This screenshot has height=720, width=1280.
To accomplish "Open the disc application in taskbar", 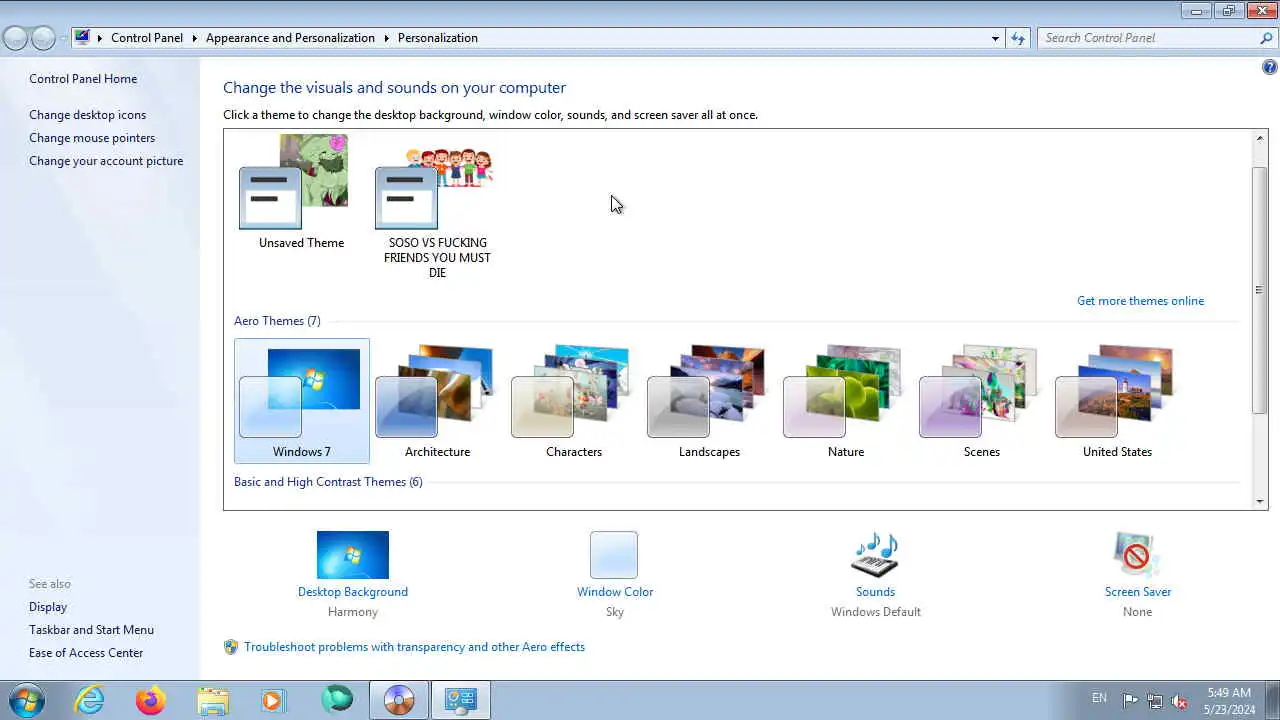I will click(x=398, y=700).
